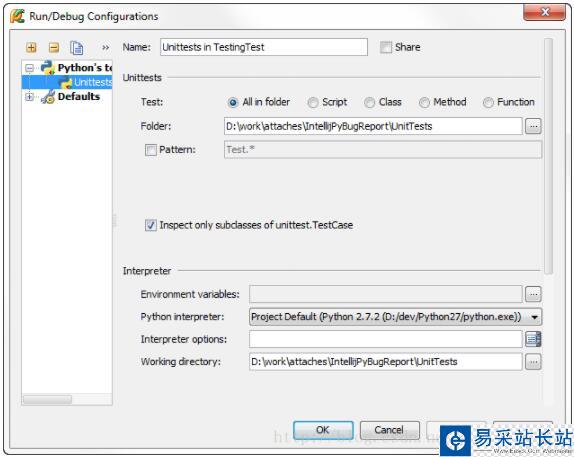Click the vertical scrollbar of settings panel
The height and width of the screenshot is (457, 574).
tap(548, 156)
